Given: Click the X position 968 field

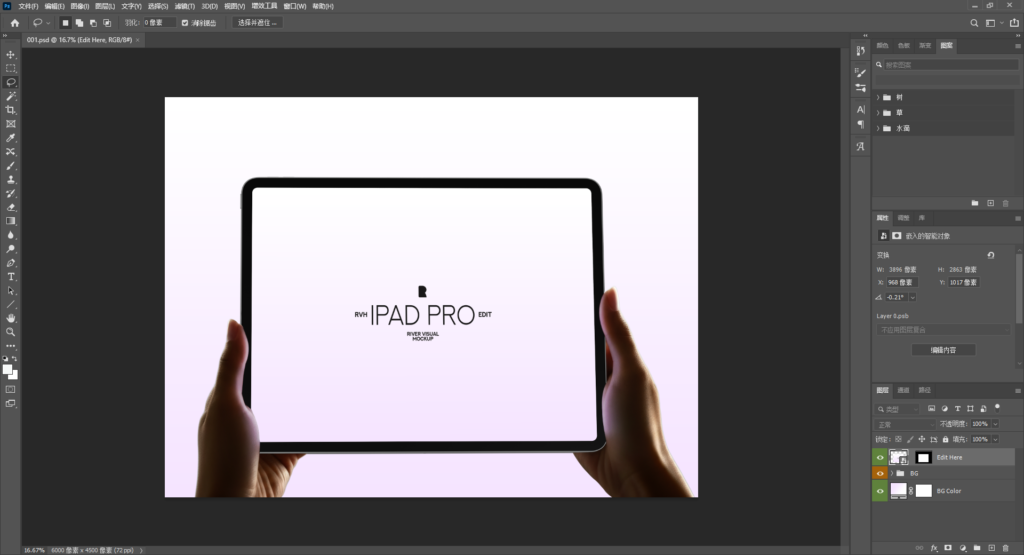Looking at the screenshot, I should (x=902, y=283).
